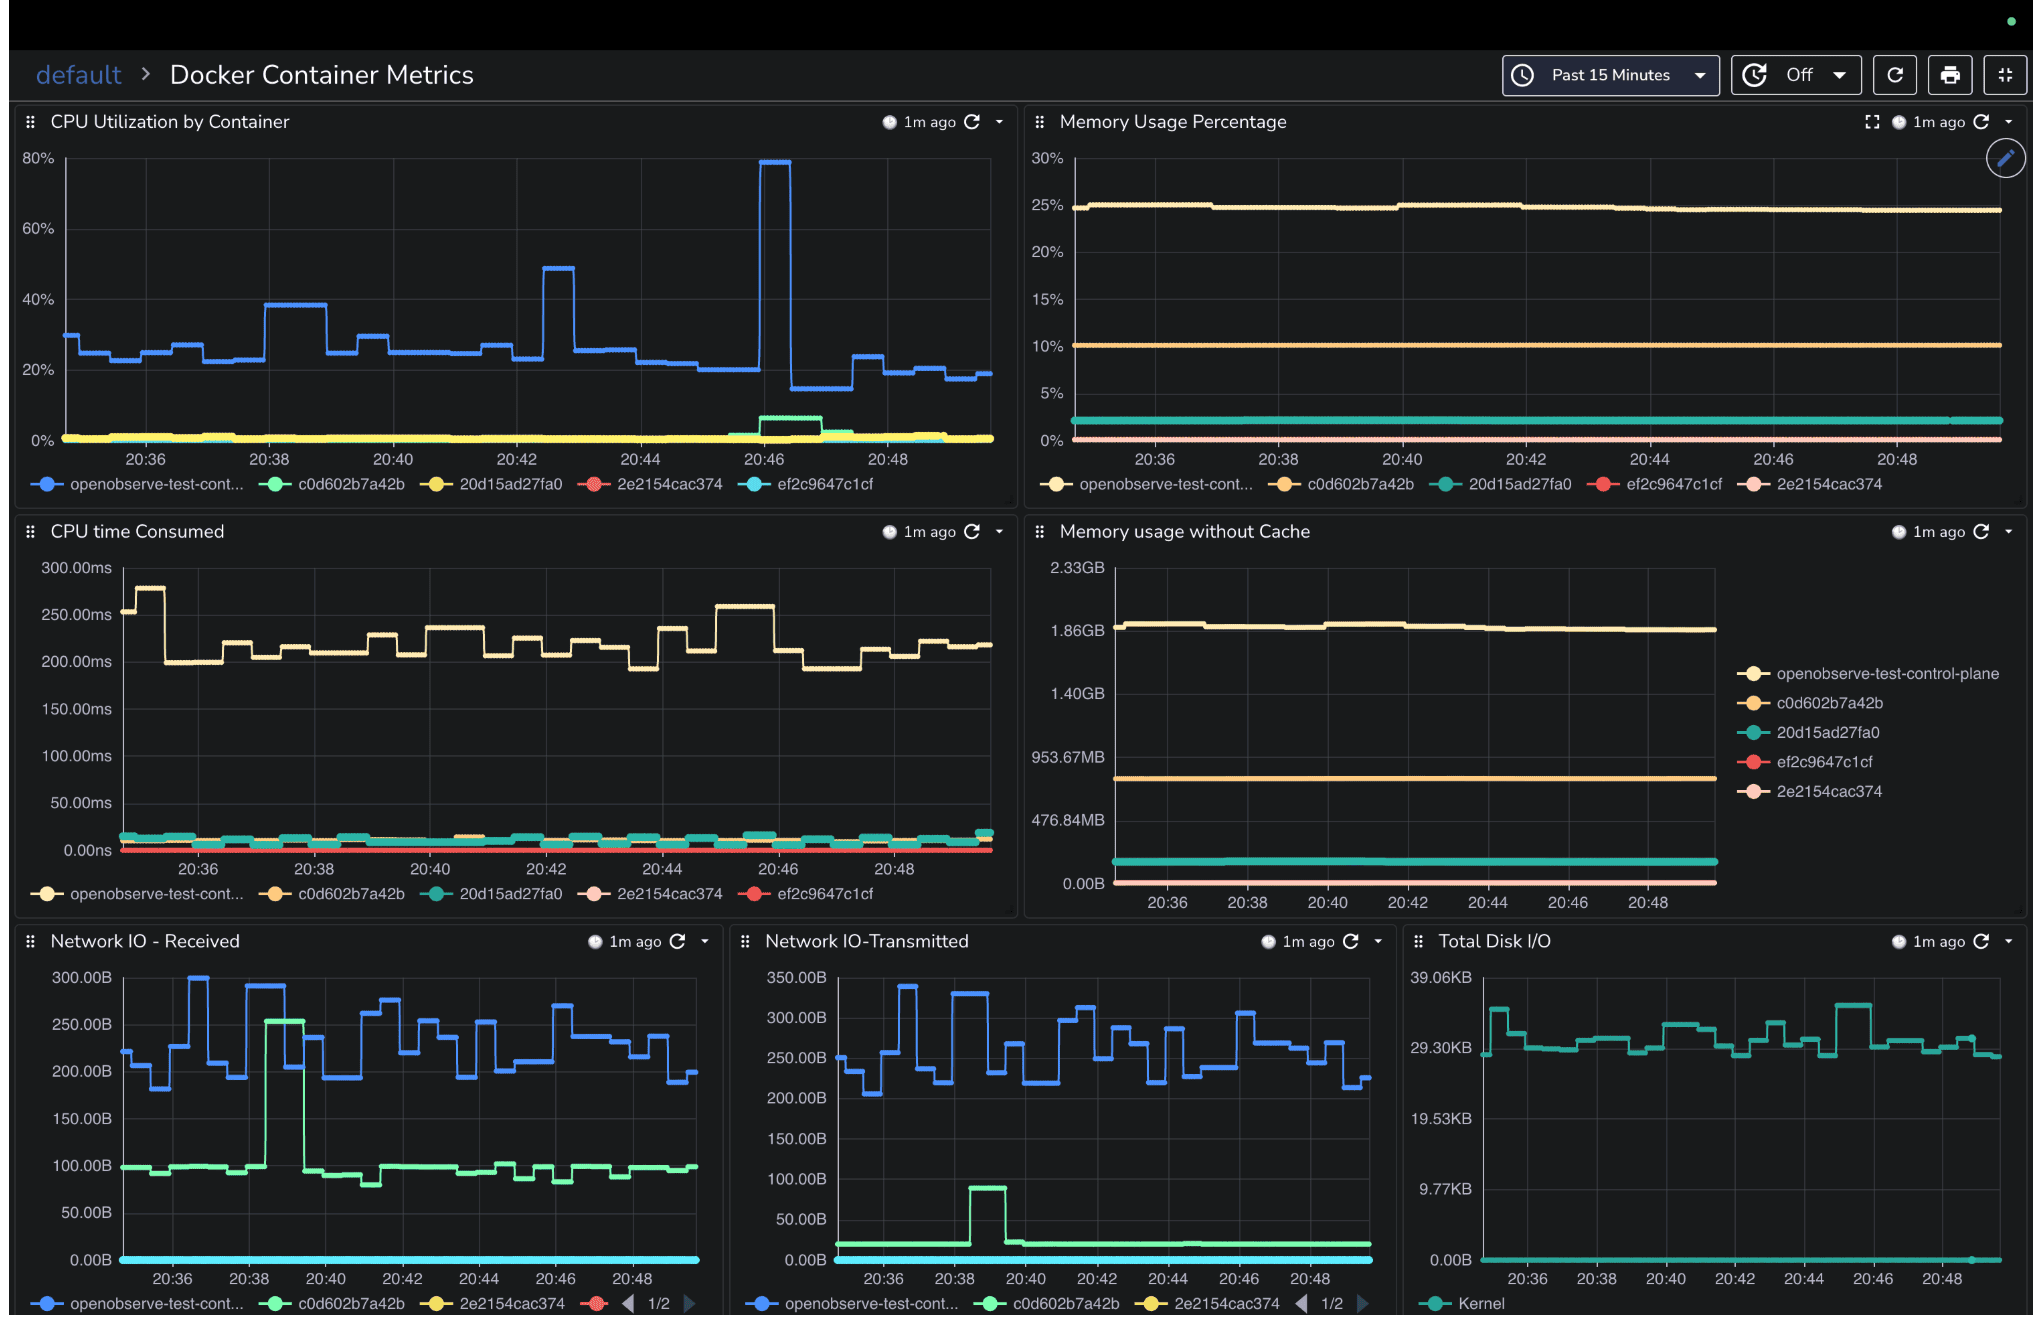Open the print dashboard icon
Viewport: 2036px width, 1322px height.
click(1950, 75)
